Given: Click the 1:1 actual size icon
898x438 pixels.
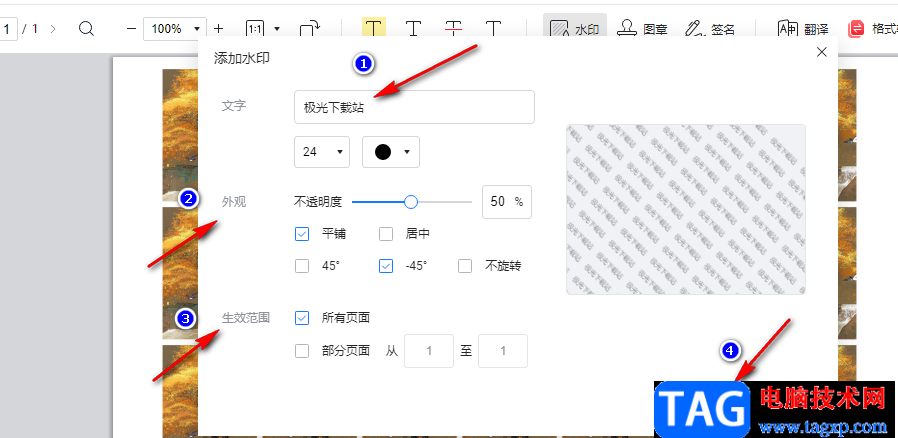Looking at the screenshot, I should pos(255,29).
